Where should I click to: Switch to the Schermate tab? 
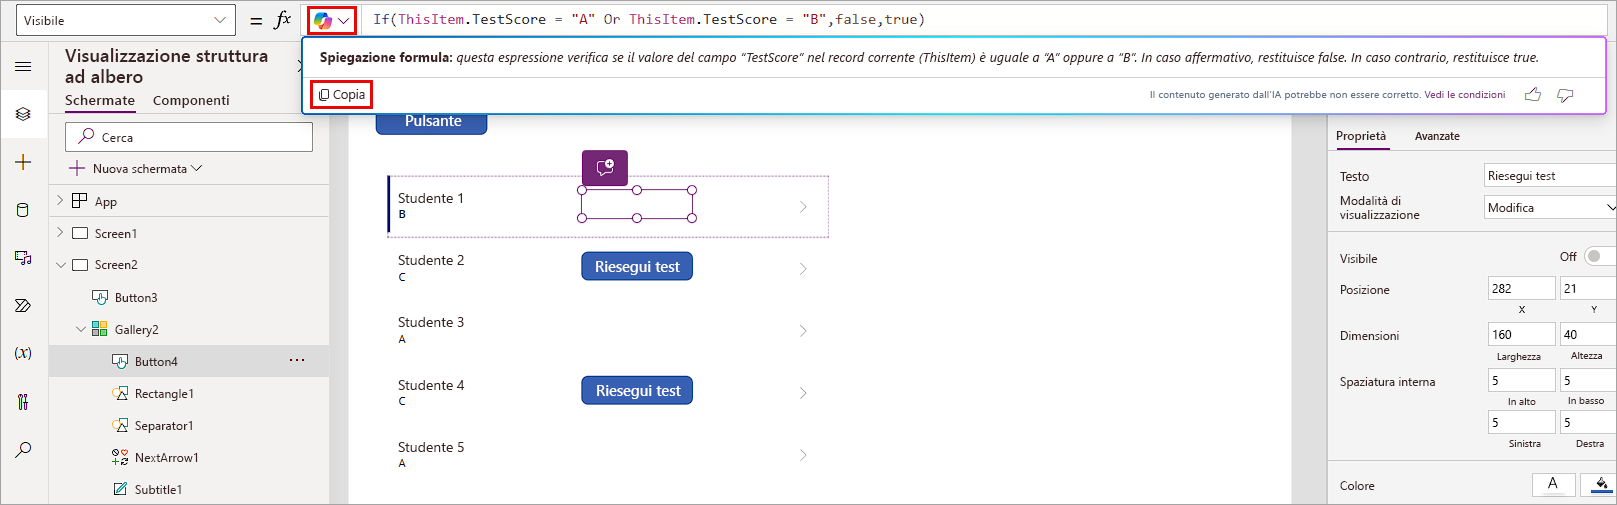[x=100, y=100]
